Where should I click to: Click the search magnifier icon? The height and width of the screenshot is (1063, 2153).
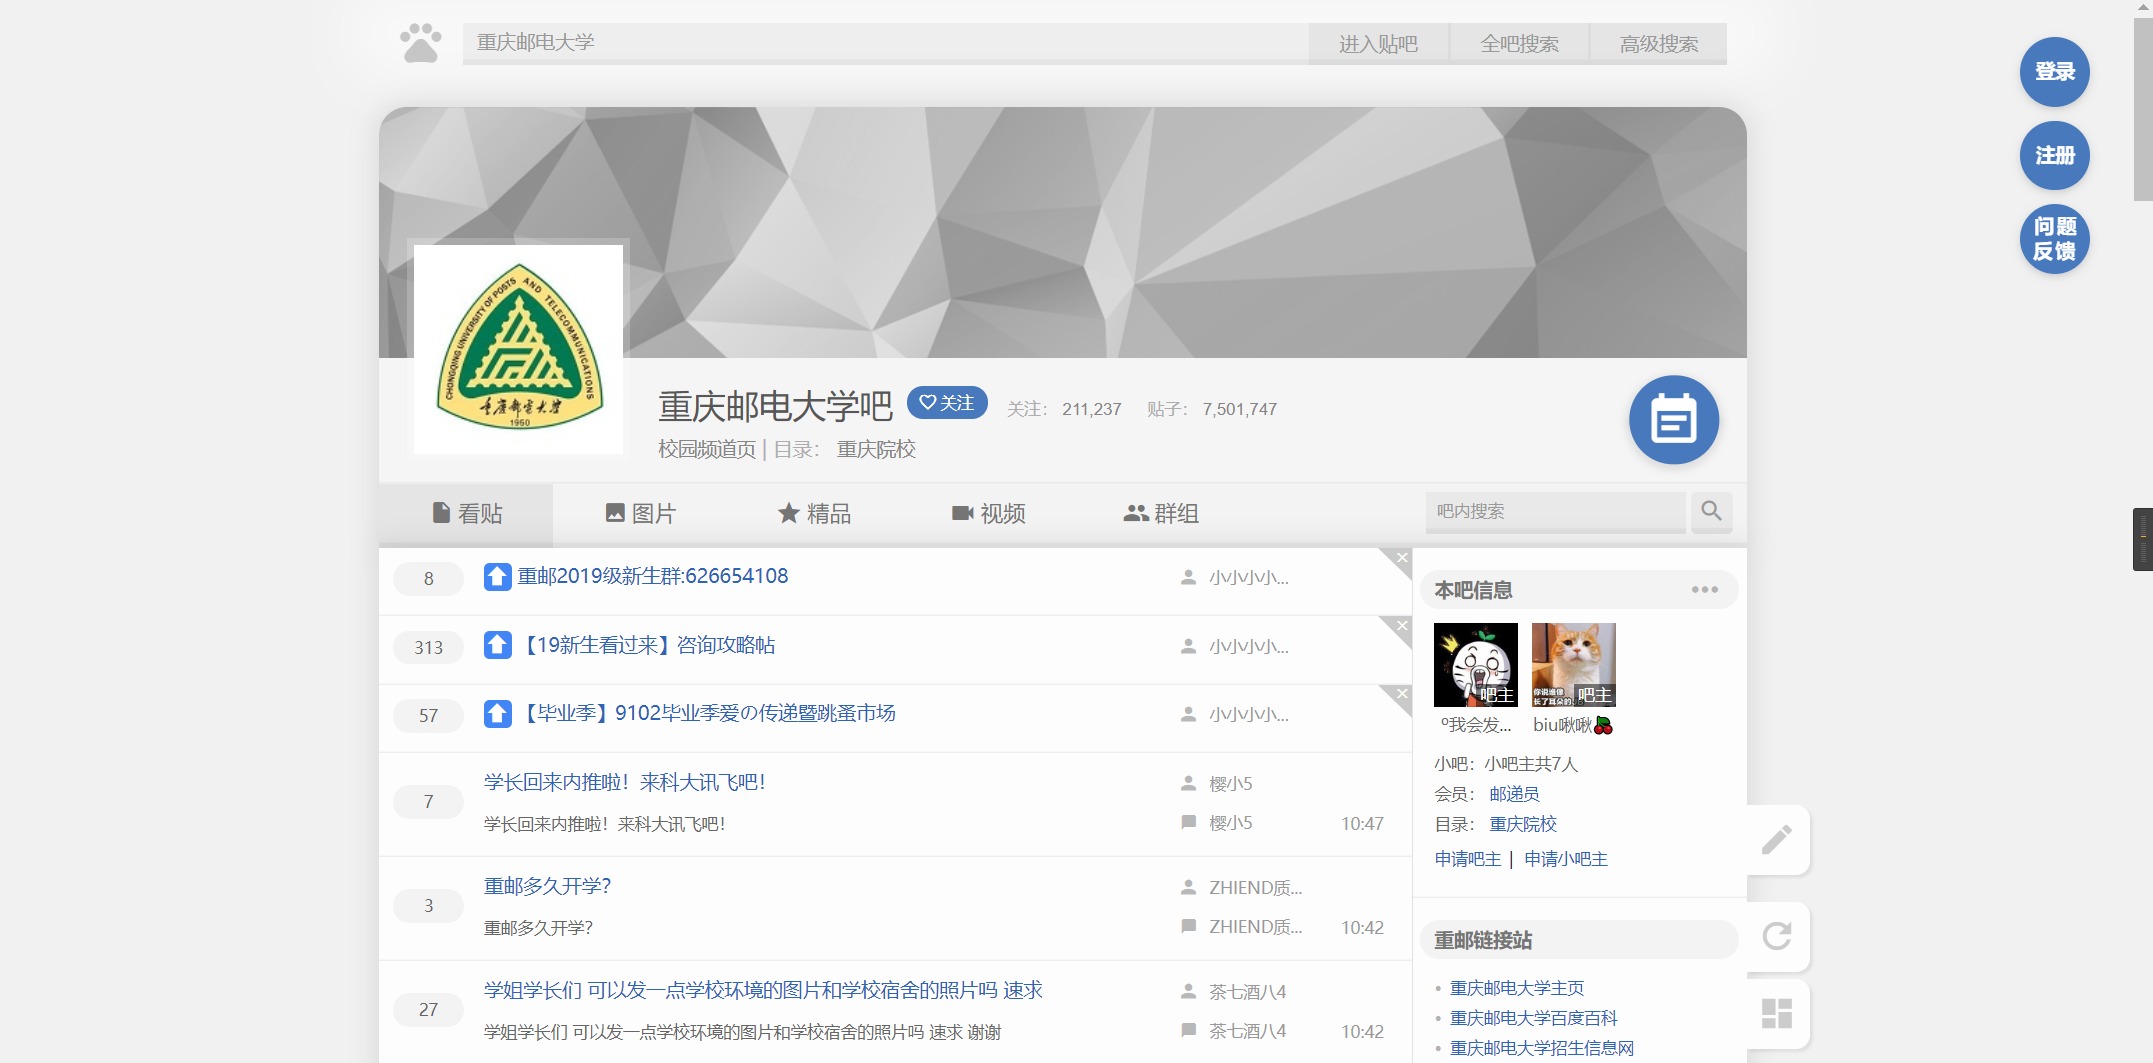click(x=1711, y=512)
